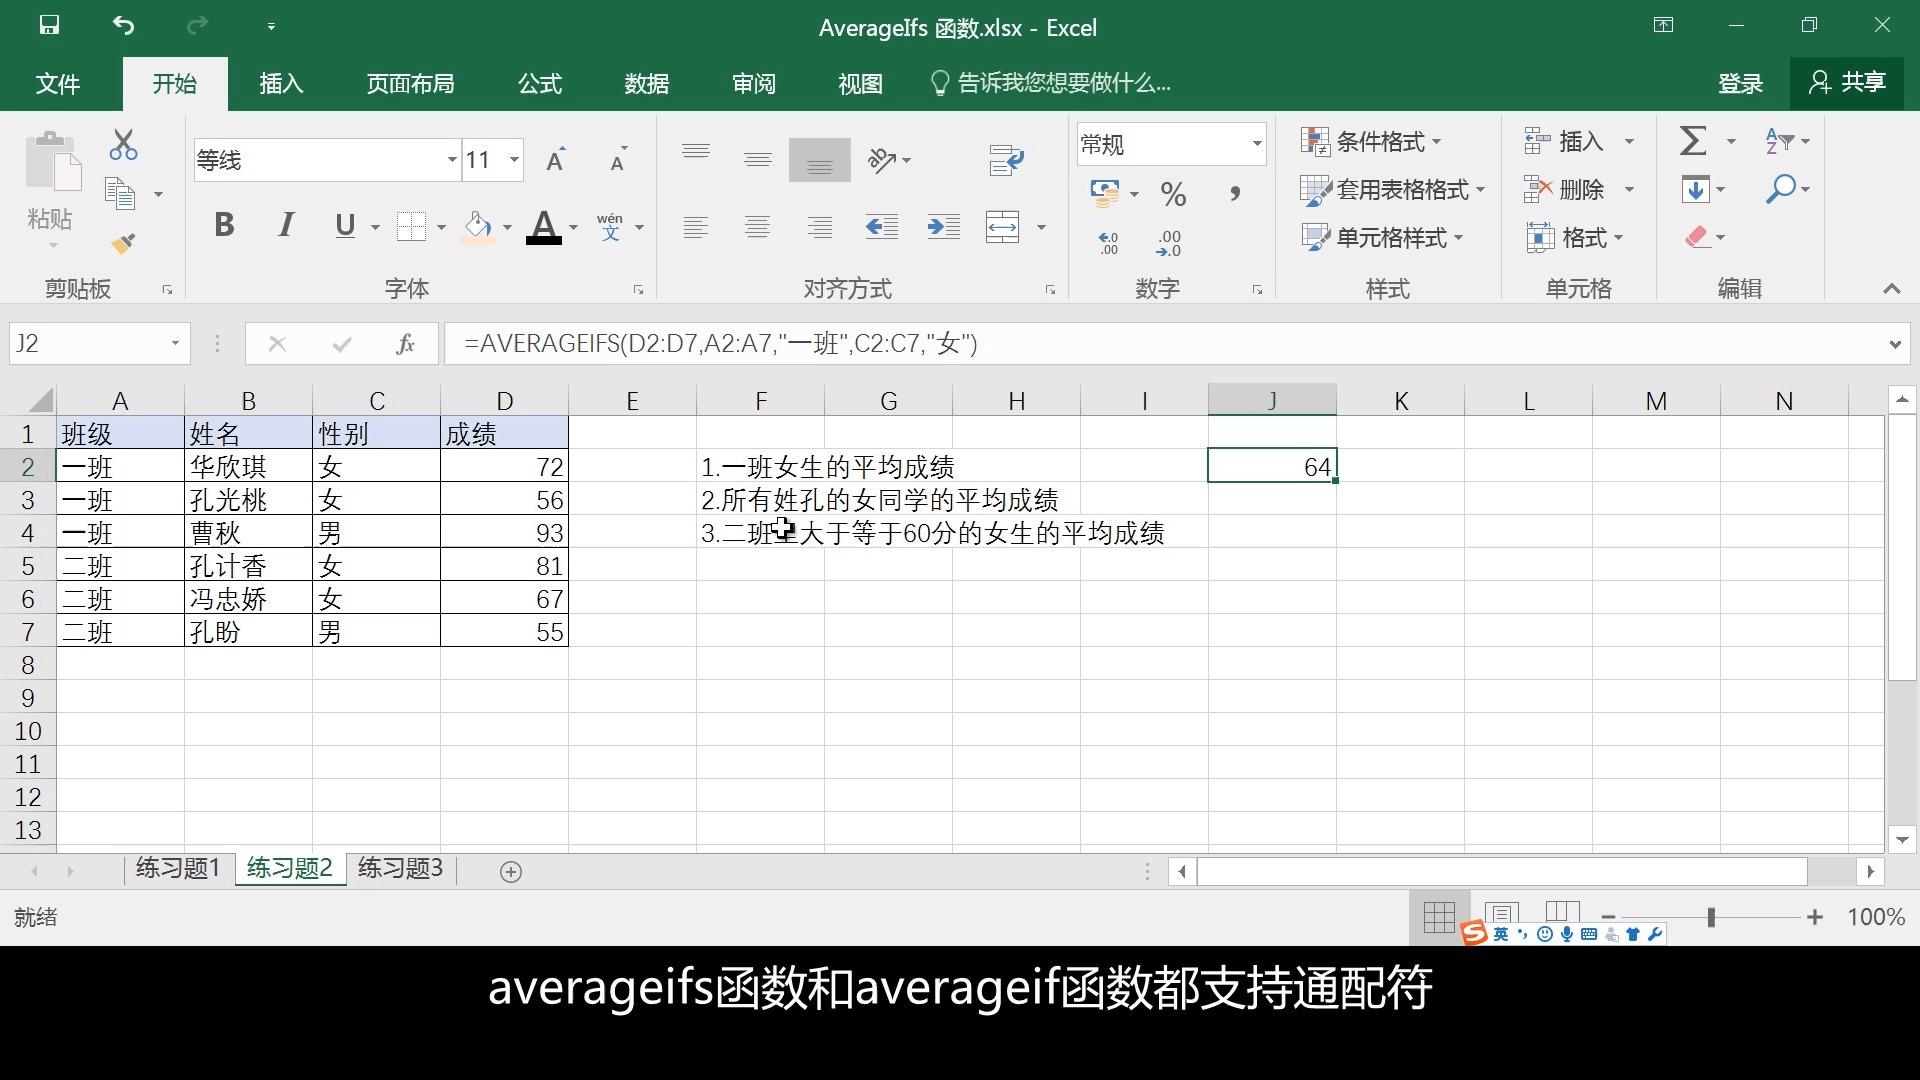Toggle center horizontal alignment

click(x=757, y=227)
